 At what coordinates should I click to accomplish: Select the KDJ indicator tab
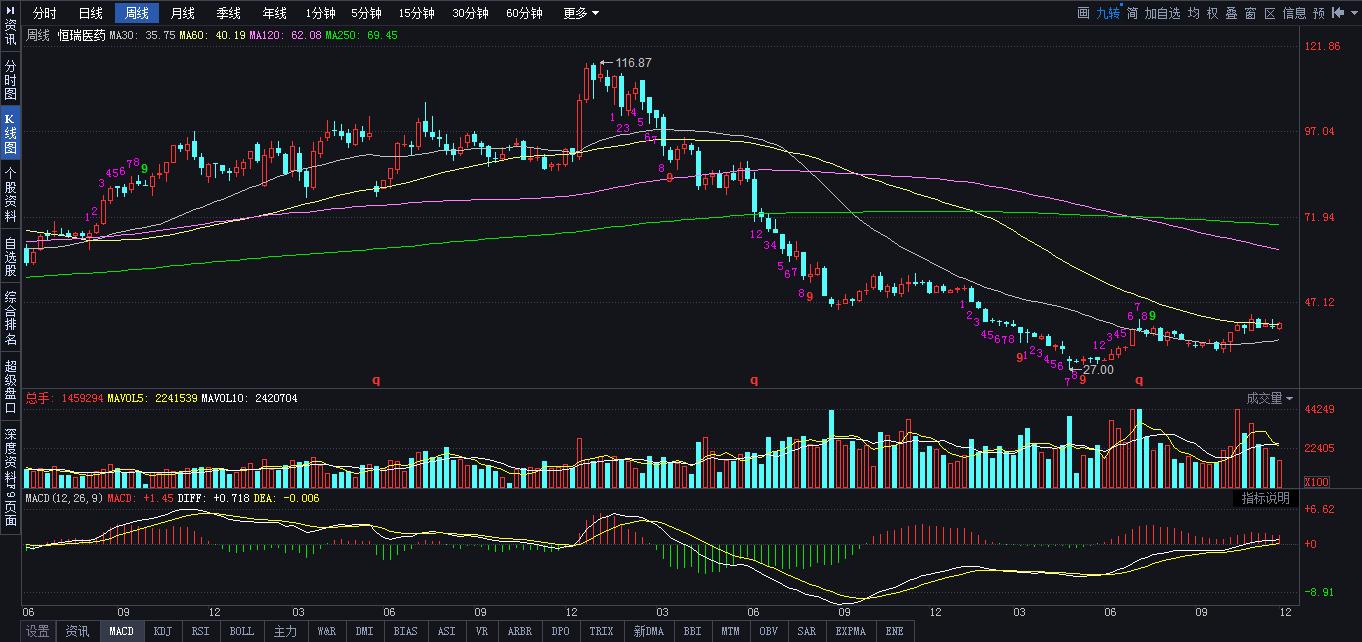click(161, 631)
